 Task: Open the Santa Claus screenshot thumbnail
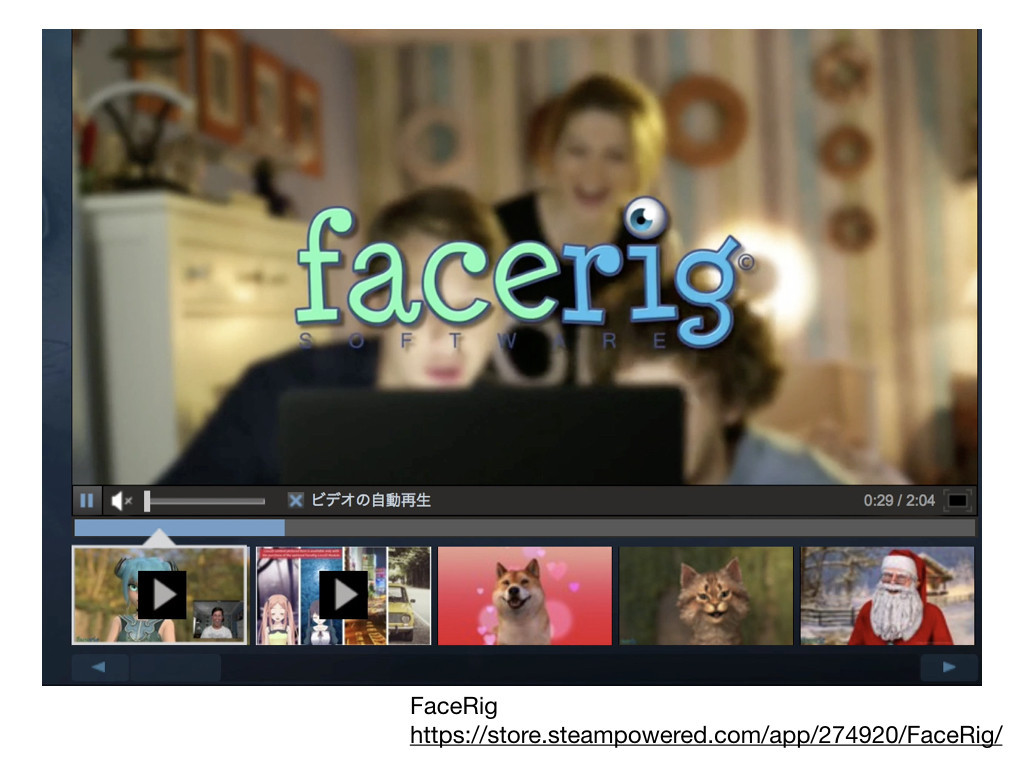[888, 595]
